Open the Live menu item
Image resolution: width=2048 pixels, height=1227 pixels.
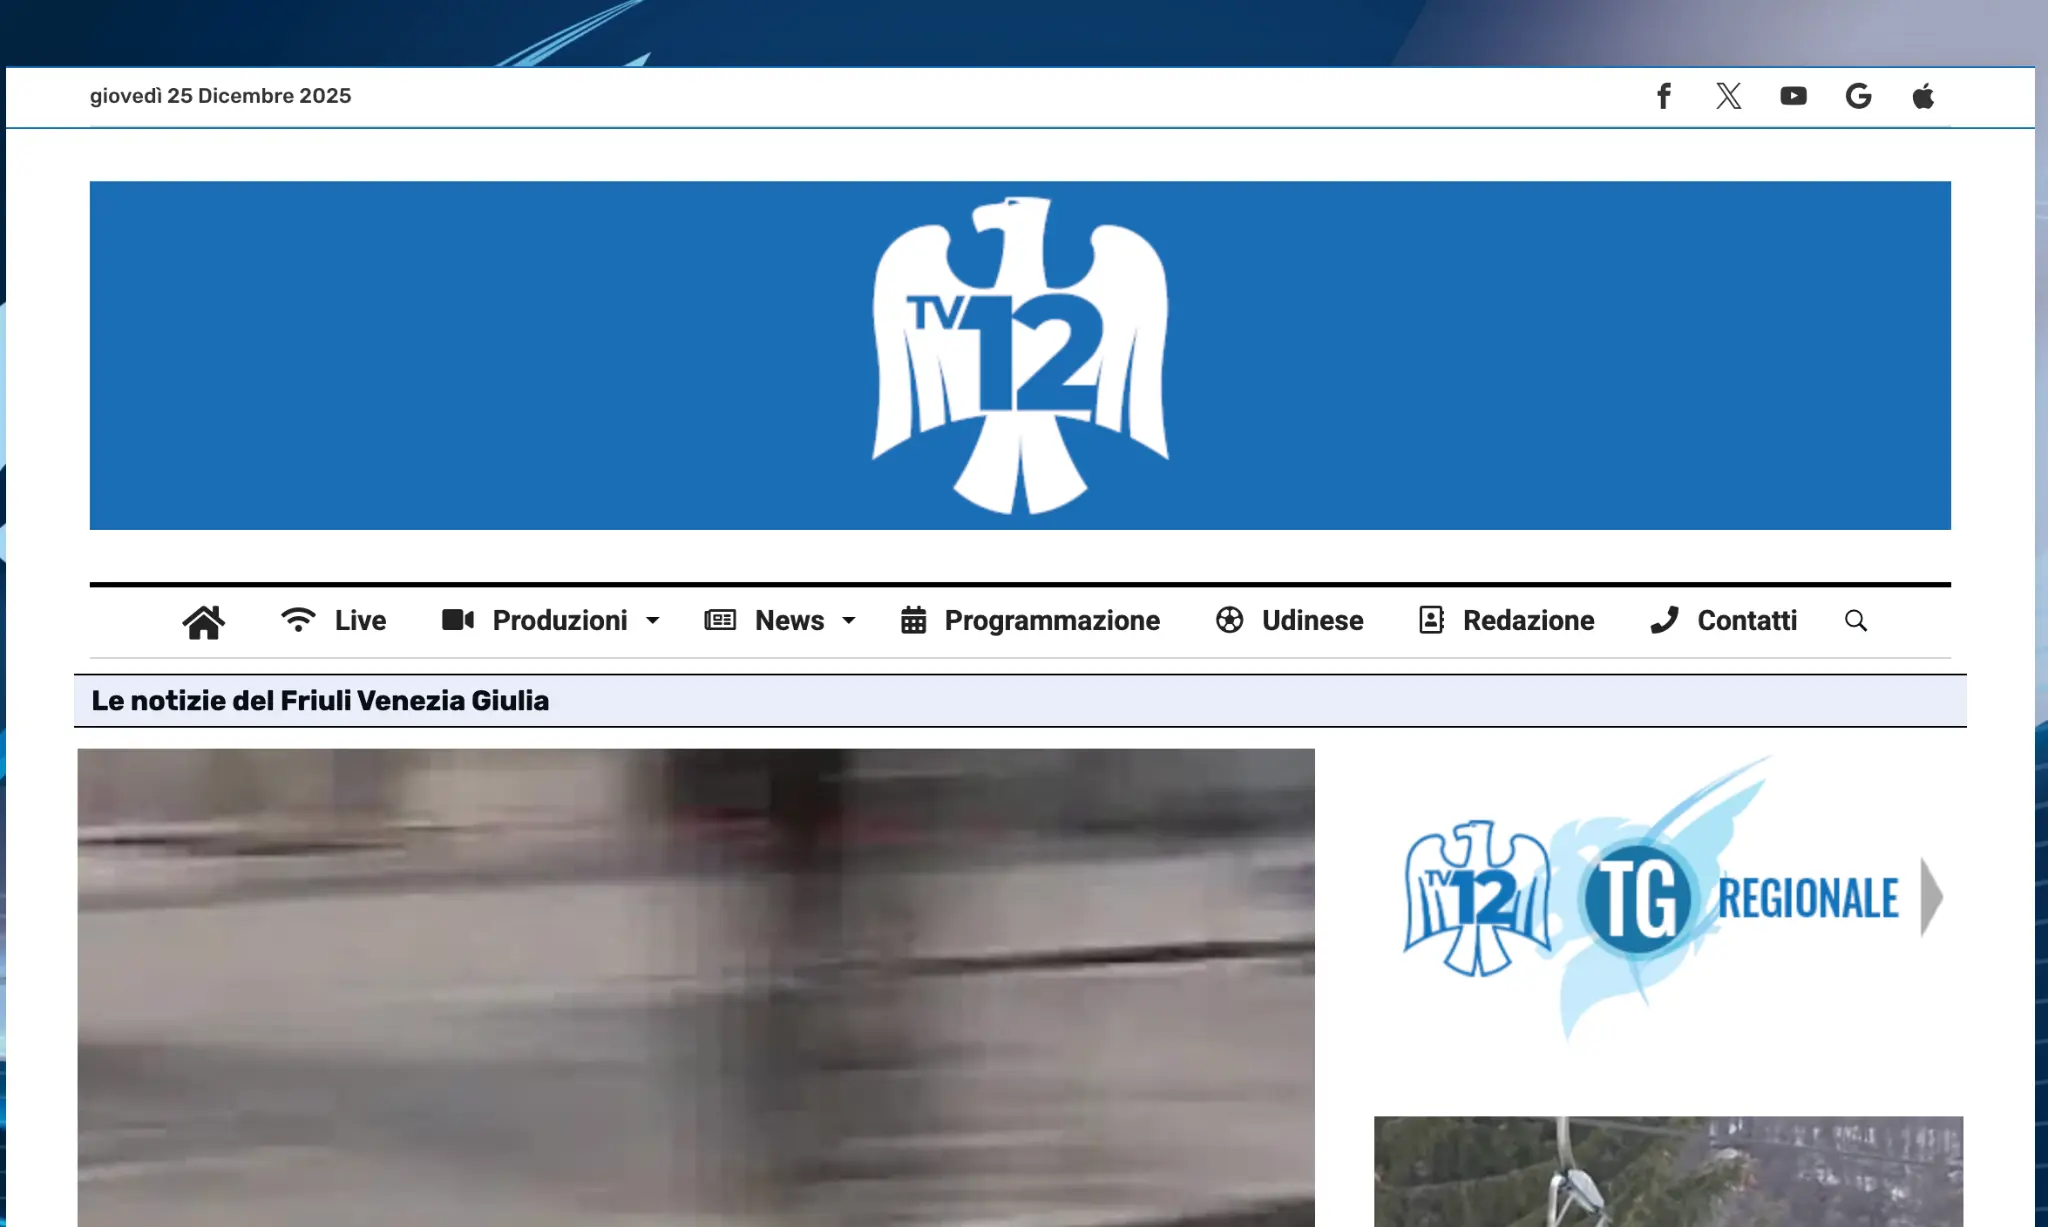click(x=360, y=621)
